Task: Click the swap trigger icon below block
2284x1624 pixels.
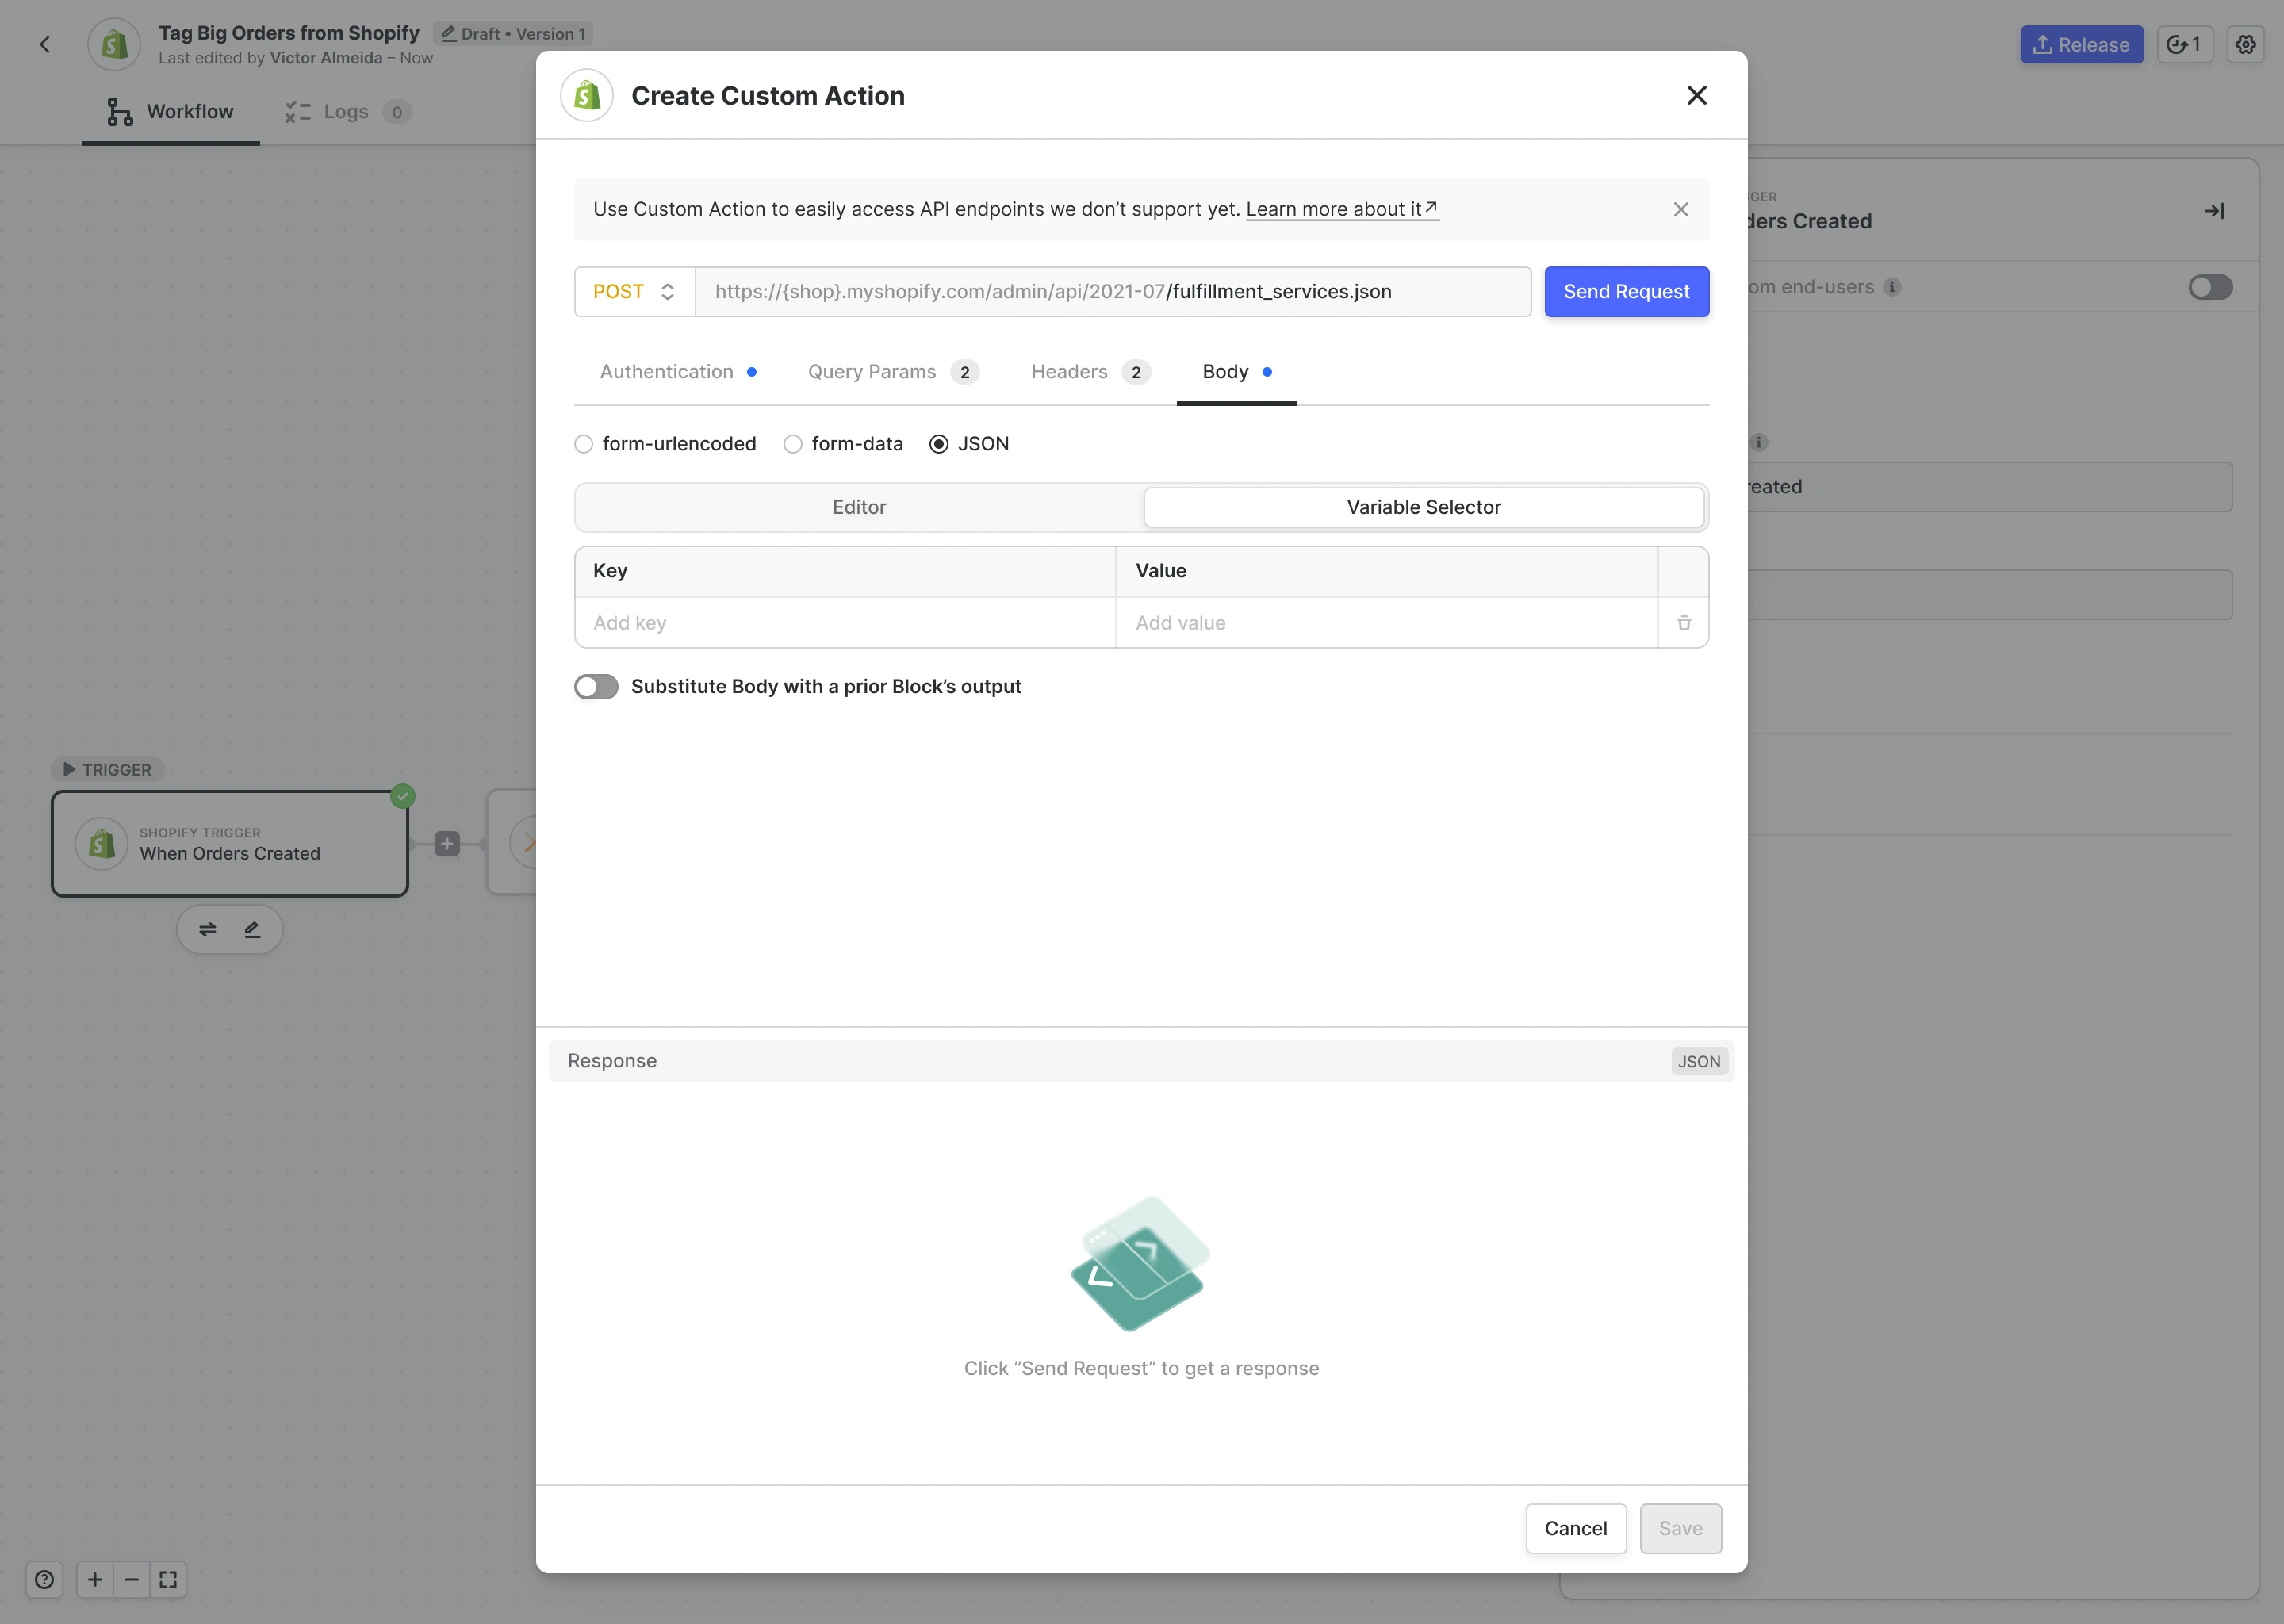Action: click(x=207, y=929)
